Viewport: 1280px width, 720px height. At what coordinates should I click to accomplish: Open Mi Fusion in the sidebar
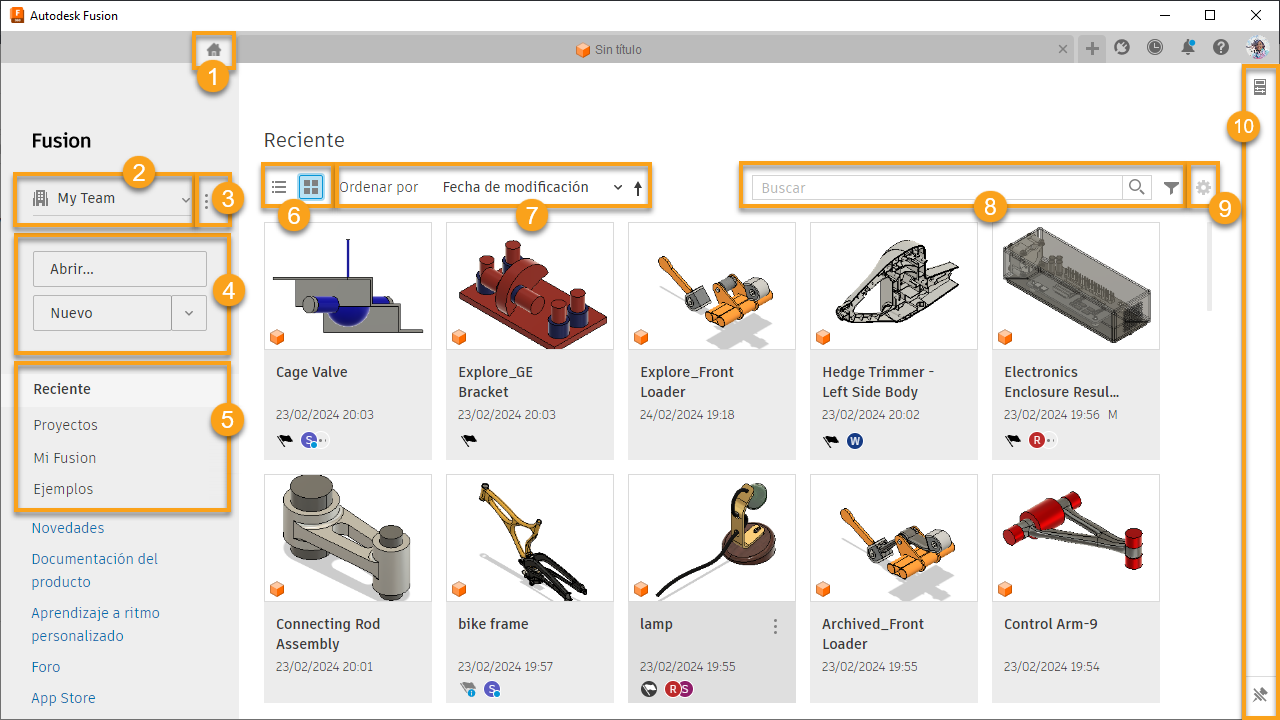click(65, 458)
